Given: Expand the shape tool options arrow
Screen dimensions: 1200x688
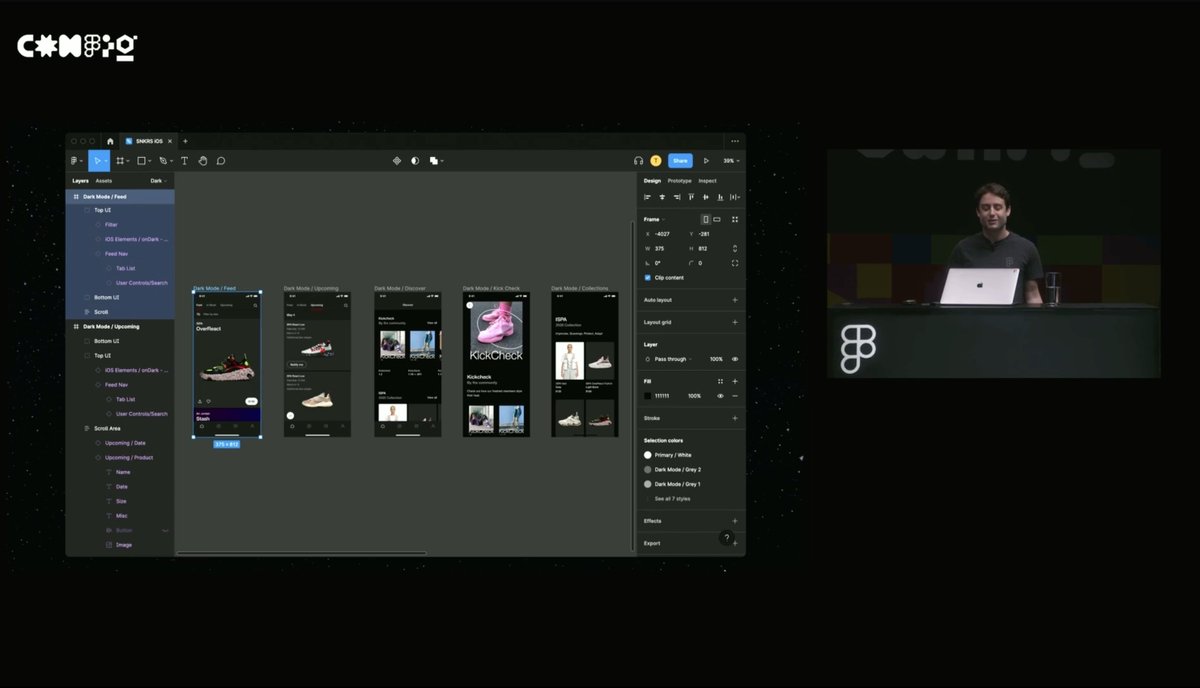Looking at the screenshot, I should (151, 161).
